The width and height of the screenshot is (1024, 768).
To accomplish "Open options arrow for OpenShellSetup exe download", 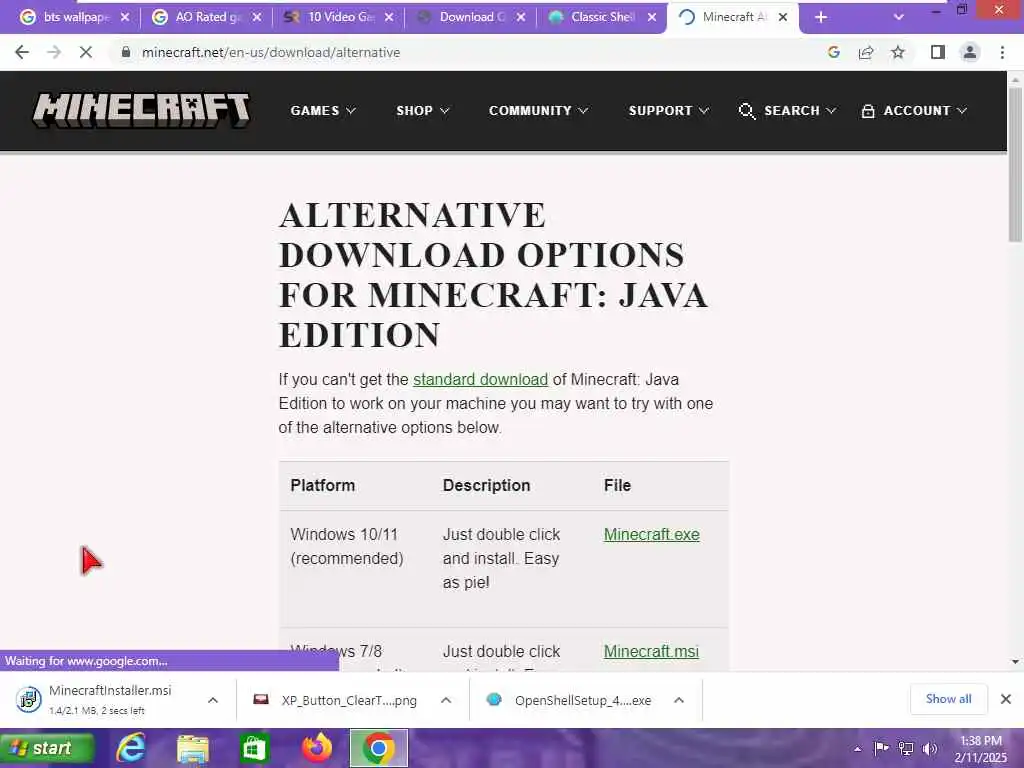I will tap(679, 700).
